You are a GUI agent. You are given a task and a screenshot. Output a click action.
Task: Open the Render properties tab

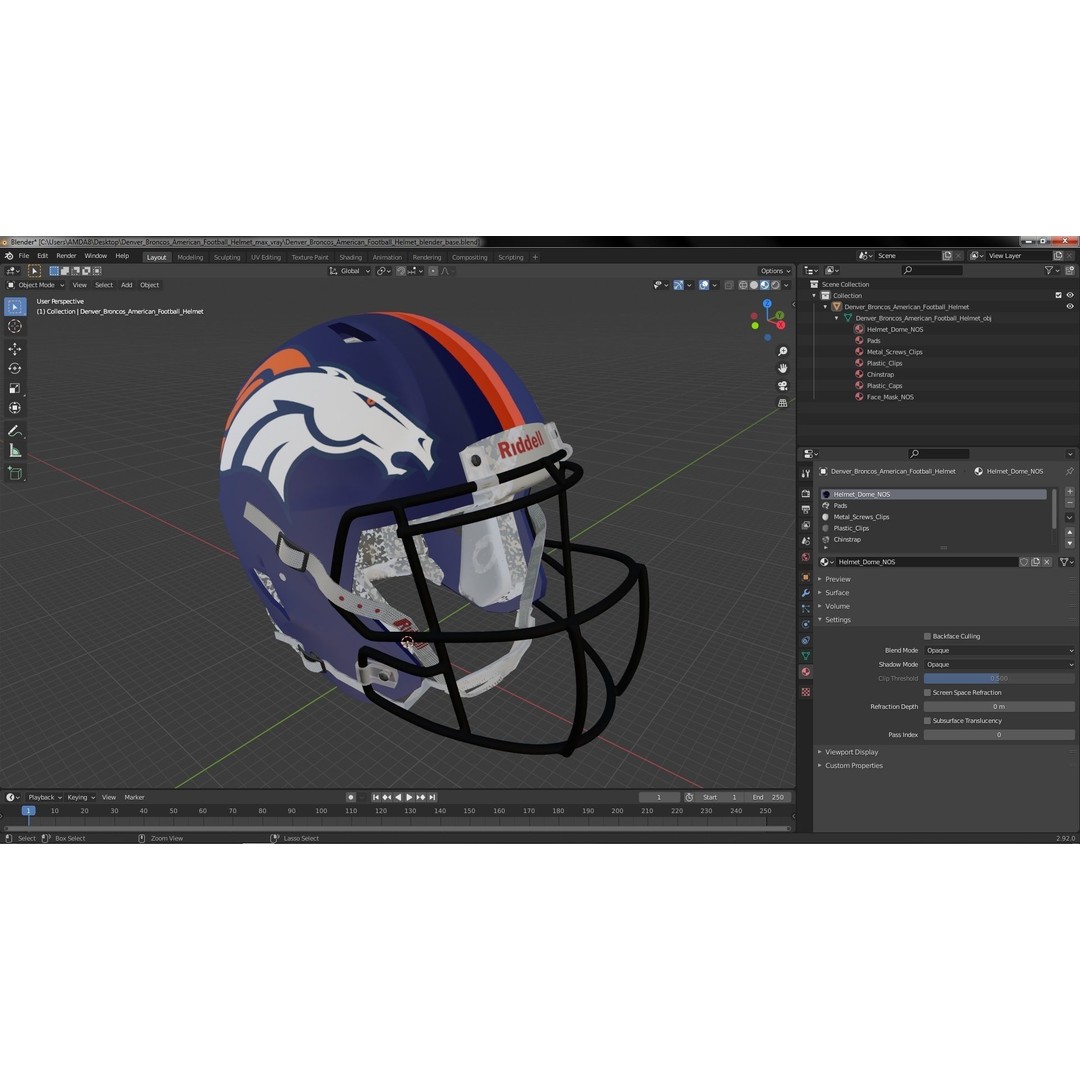pos(806,494)
